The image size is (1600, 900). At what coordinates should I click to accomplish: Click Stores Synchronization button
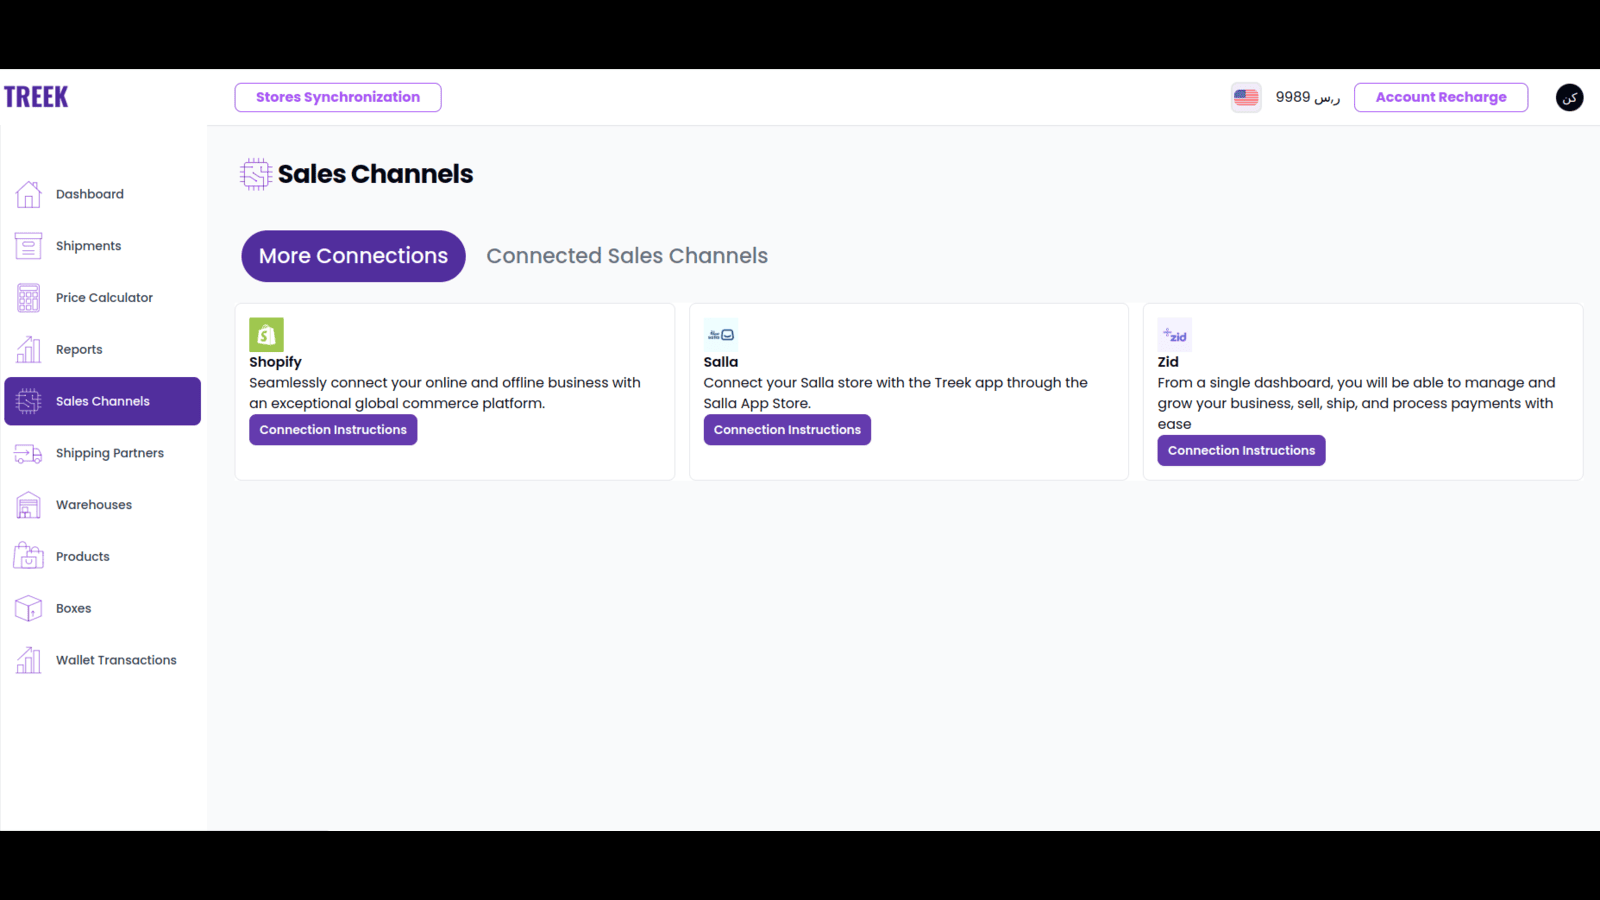(338, 97)
